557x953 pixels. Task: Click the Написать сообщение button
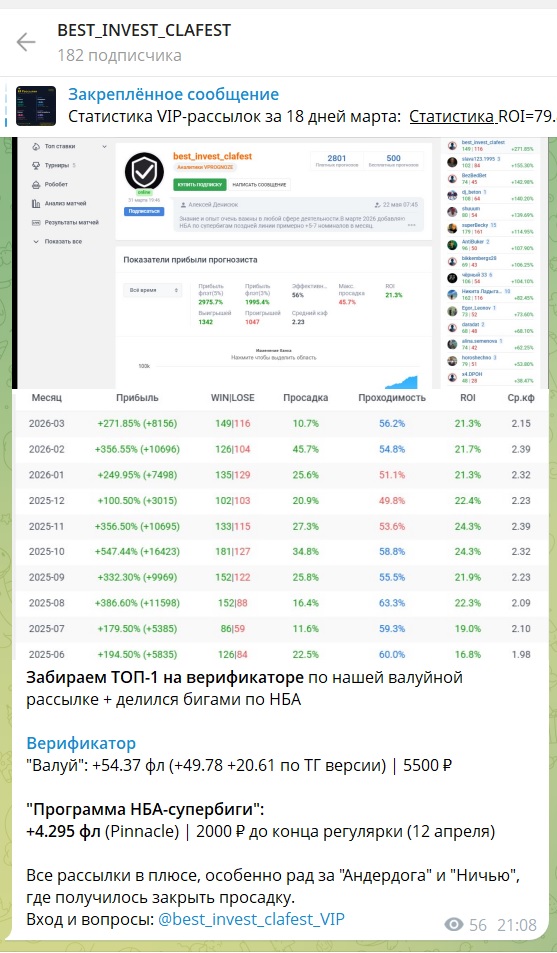[x=259, y=184]
